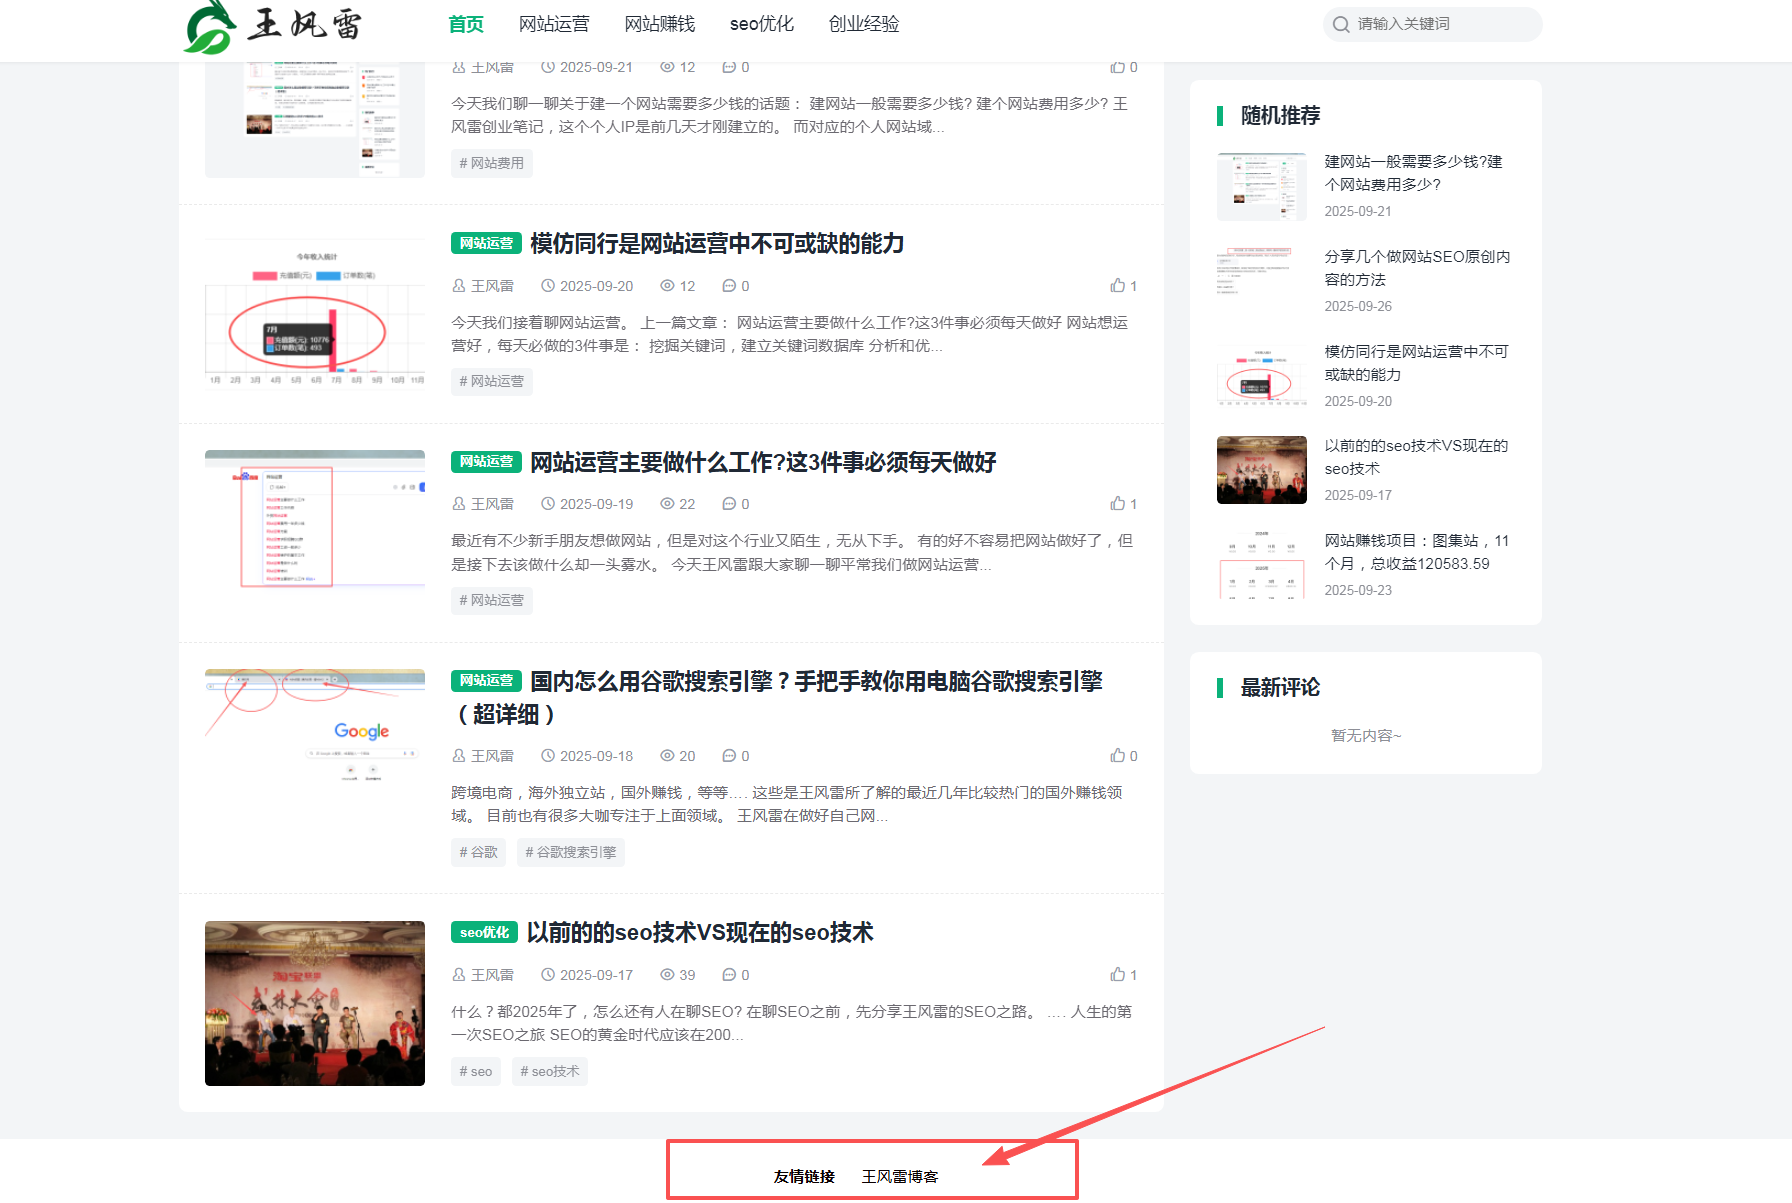Click the search magnifier icon
Screen dimensions: 1792x1203
tap(1340, 24)
